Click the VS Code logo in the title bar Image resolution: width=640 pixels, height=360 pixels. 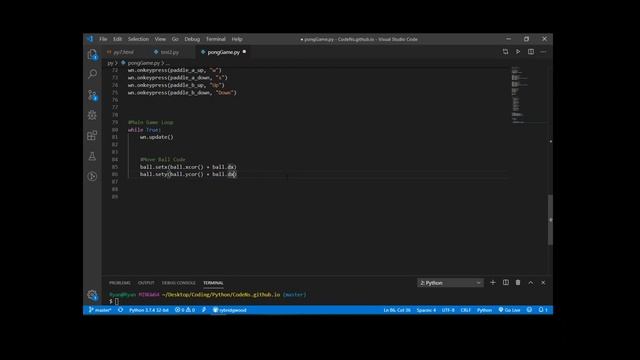tap(90, 39)
